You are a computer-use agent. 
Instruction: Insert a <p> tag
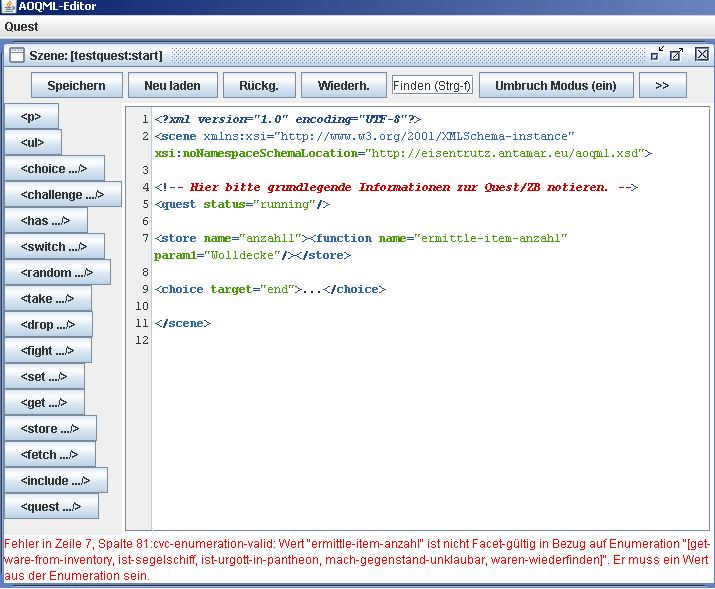pos(31,116)
